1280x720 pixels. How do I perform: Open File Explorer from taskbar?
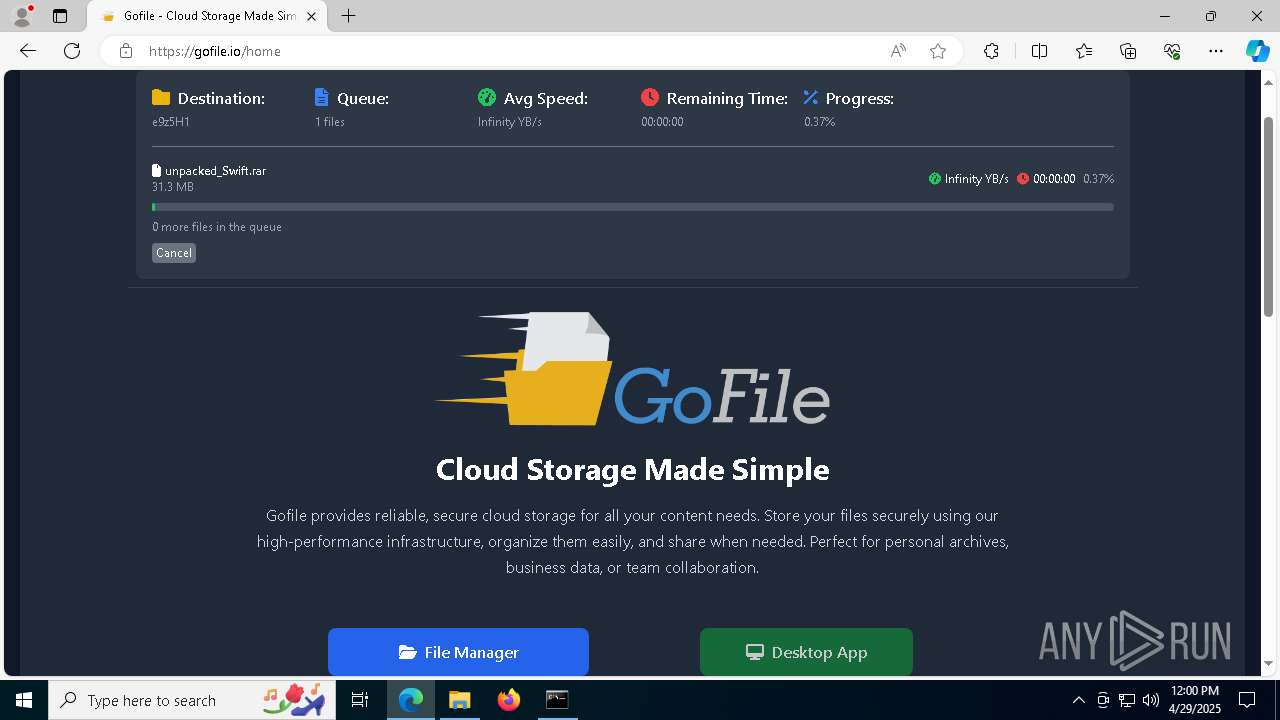[459, 700]
